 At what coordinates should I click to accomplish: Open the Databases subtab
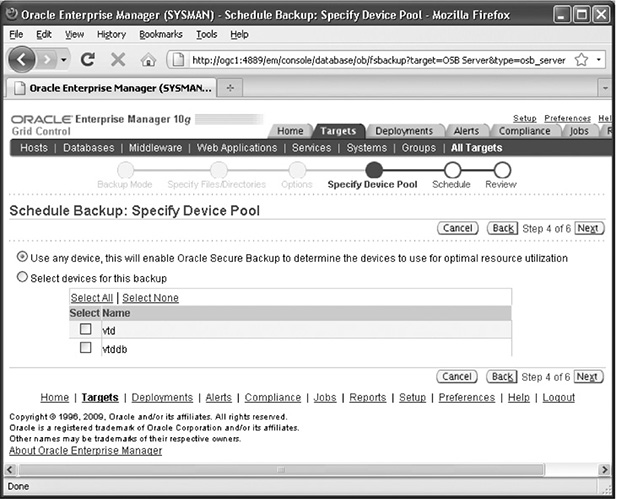point(89,148)
